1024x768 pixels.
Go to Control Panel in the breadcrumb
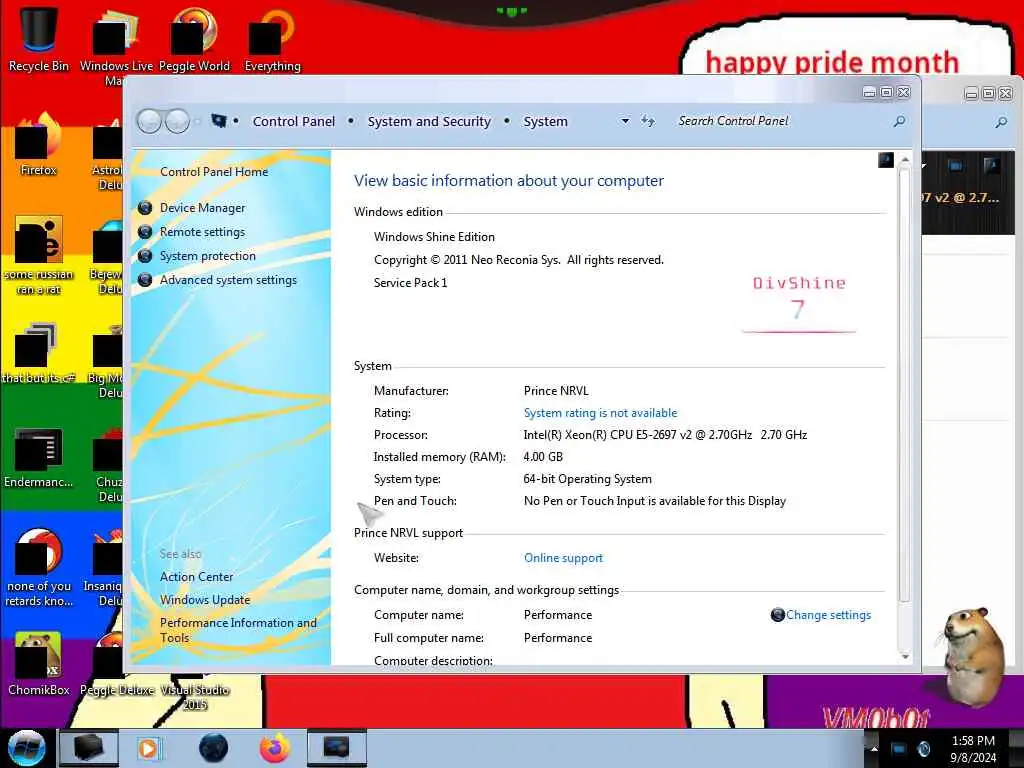294,121
